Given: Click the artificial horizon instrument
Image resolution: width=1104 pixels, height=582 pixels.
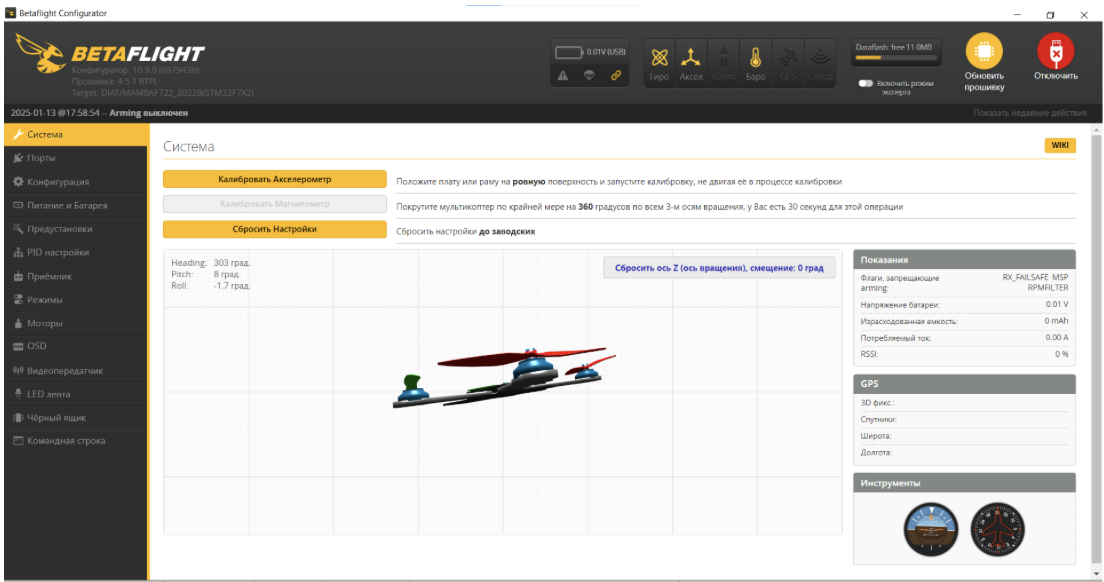Looking at the screenshot, I should tap(930, 528).
